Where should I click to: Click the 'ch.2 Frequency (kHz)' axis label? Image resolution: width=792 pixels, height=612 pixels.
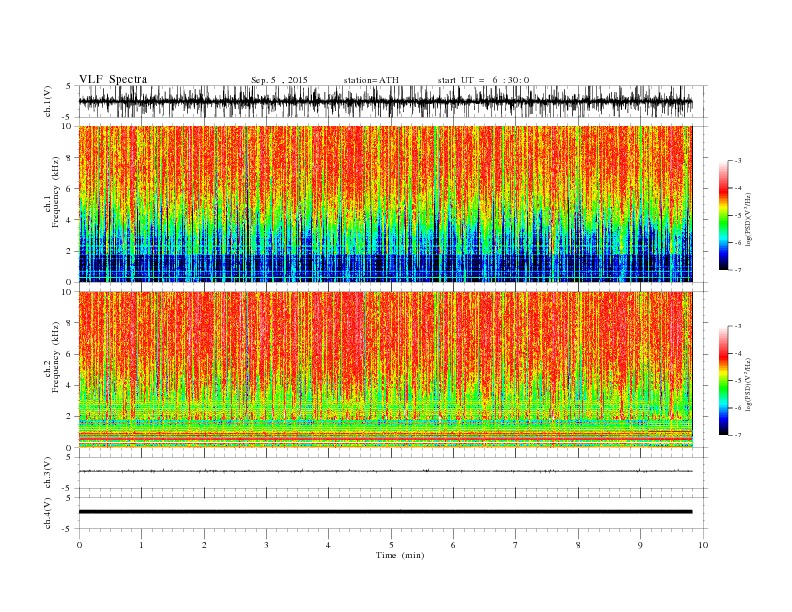tap(53, 358)
